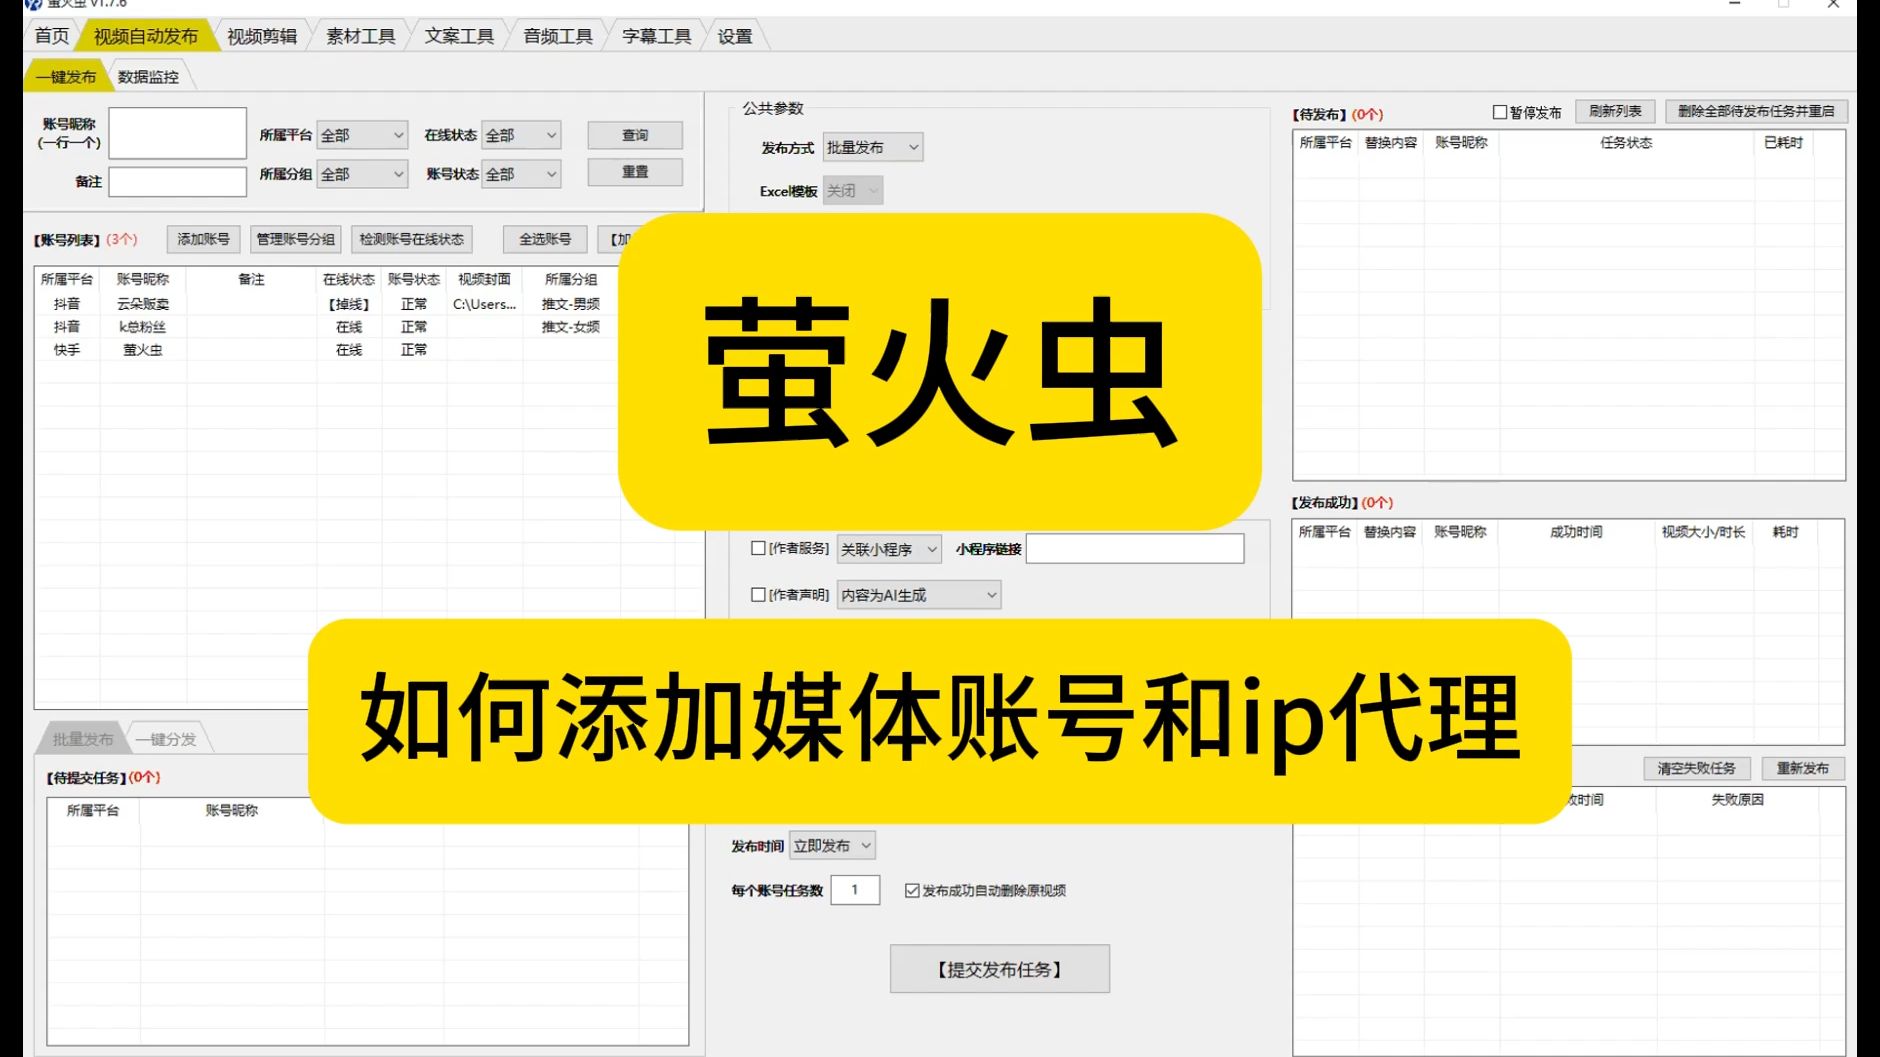The width and height of the screenshot is (1880, 1057).
Task: Expand the 所属分组 filter dropdown
Action: (362, 174)
